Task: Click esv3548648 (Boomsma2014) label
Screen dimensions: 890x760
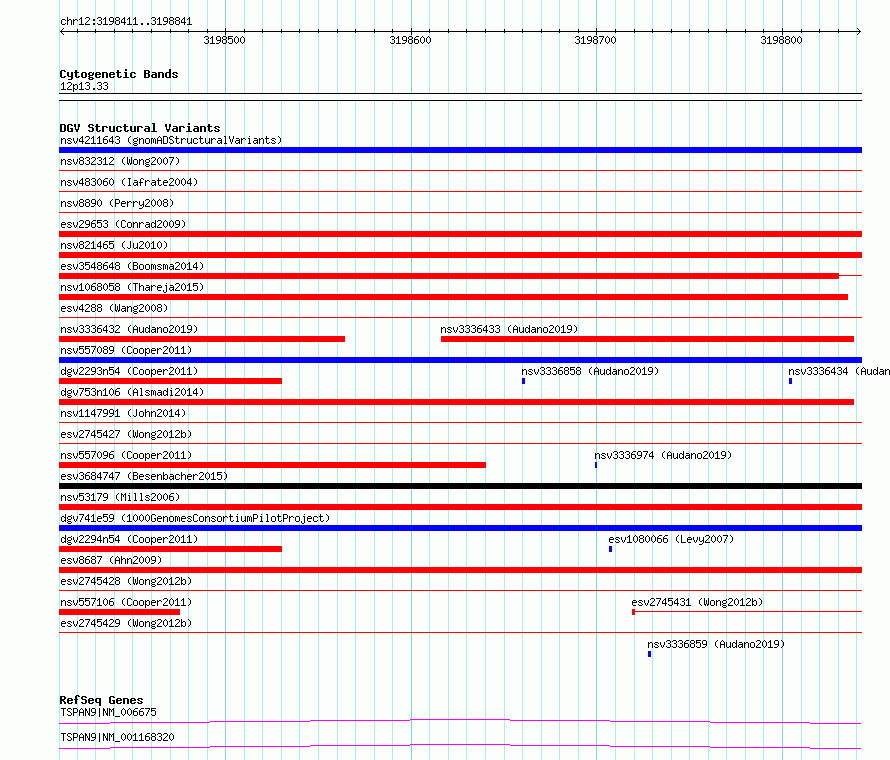Action: (132, 266)
